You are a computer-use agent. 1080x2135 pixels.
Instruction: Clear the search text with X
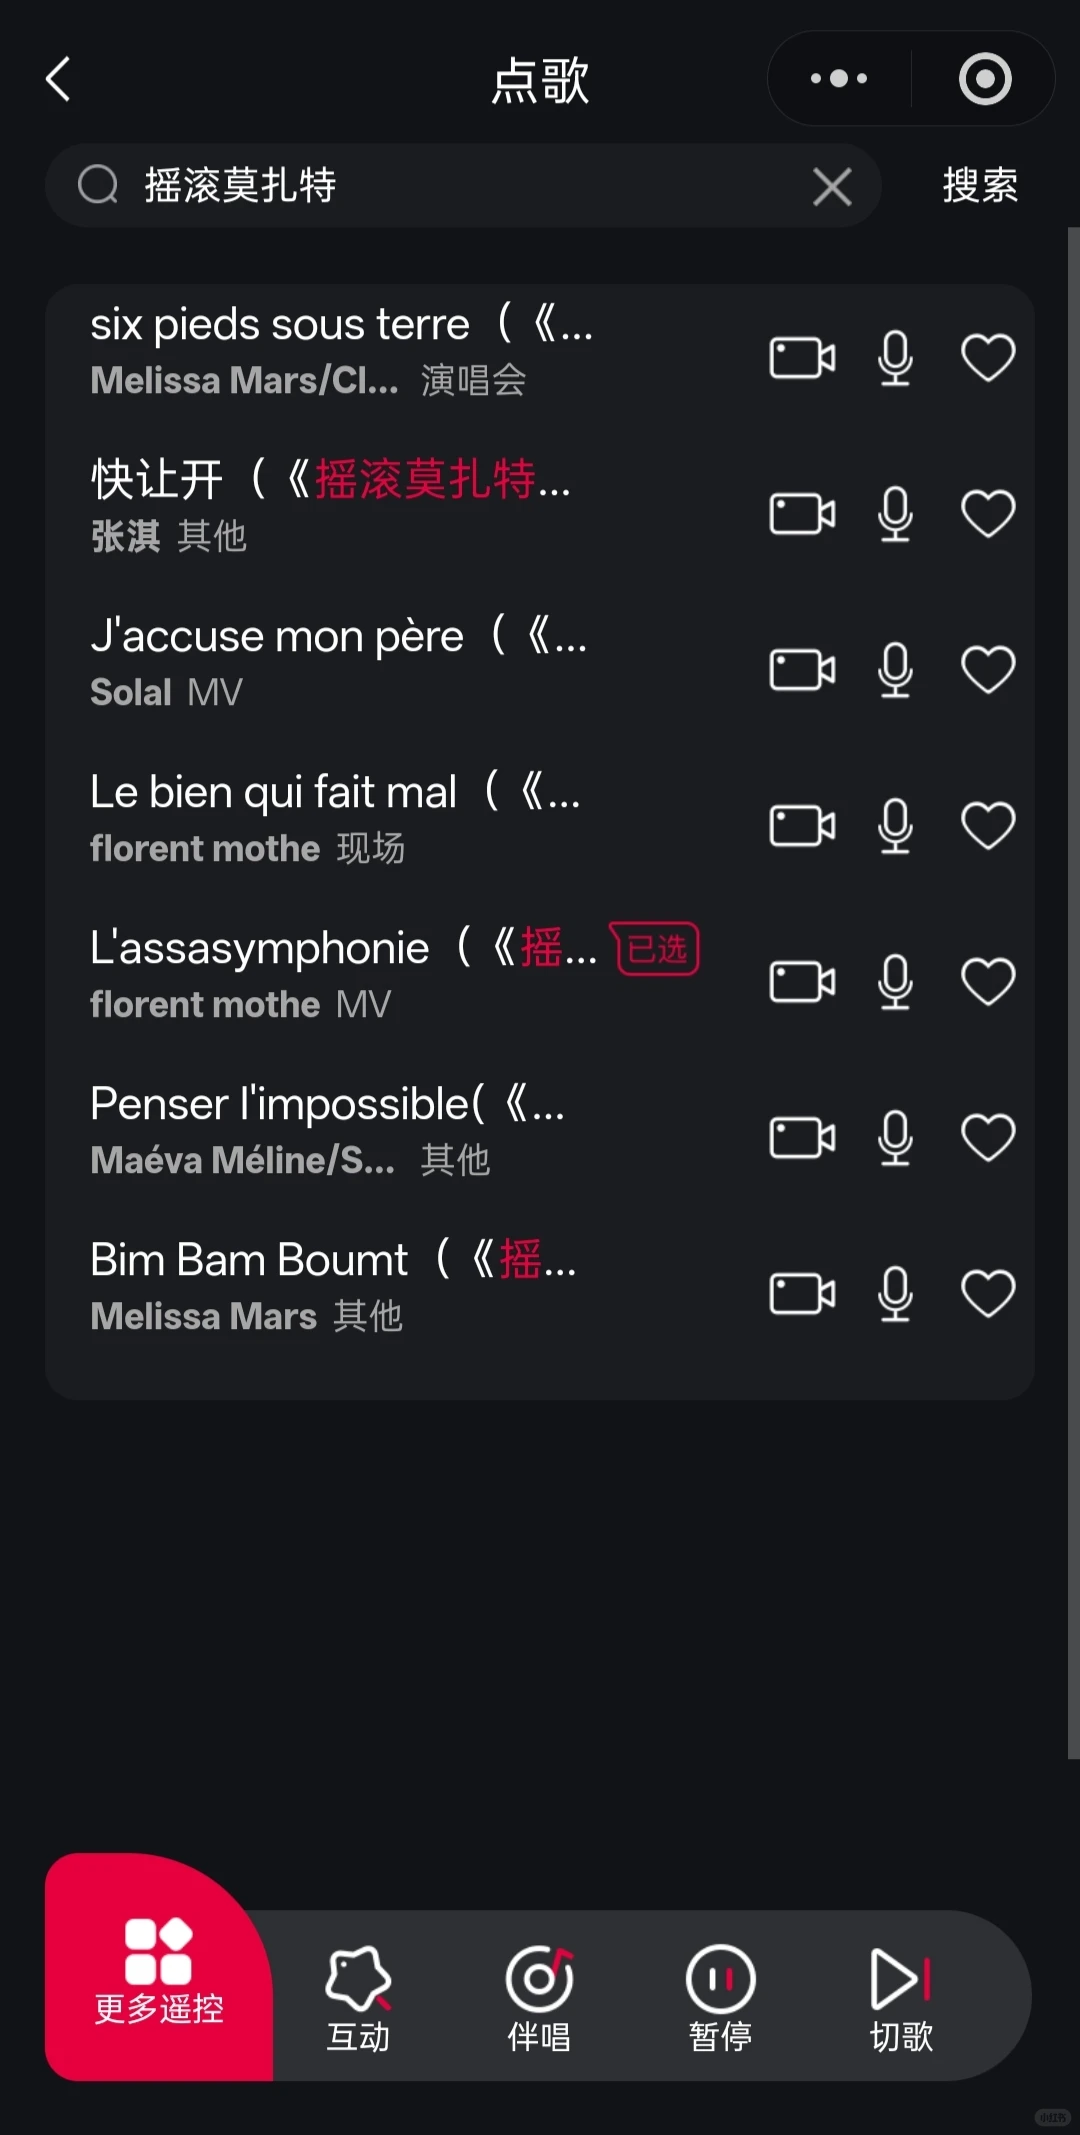point(832,187)
